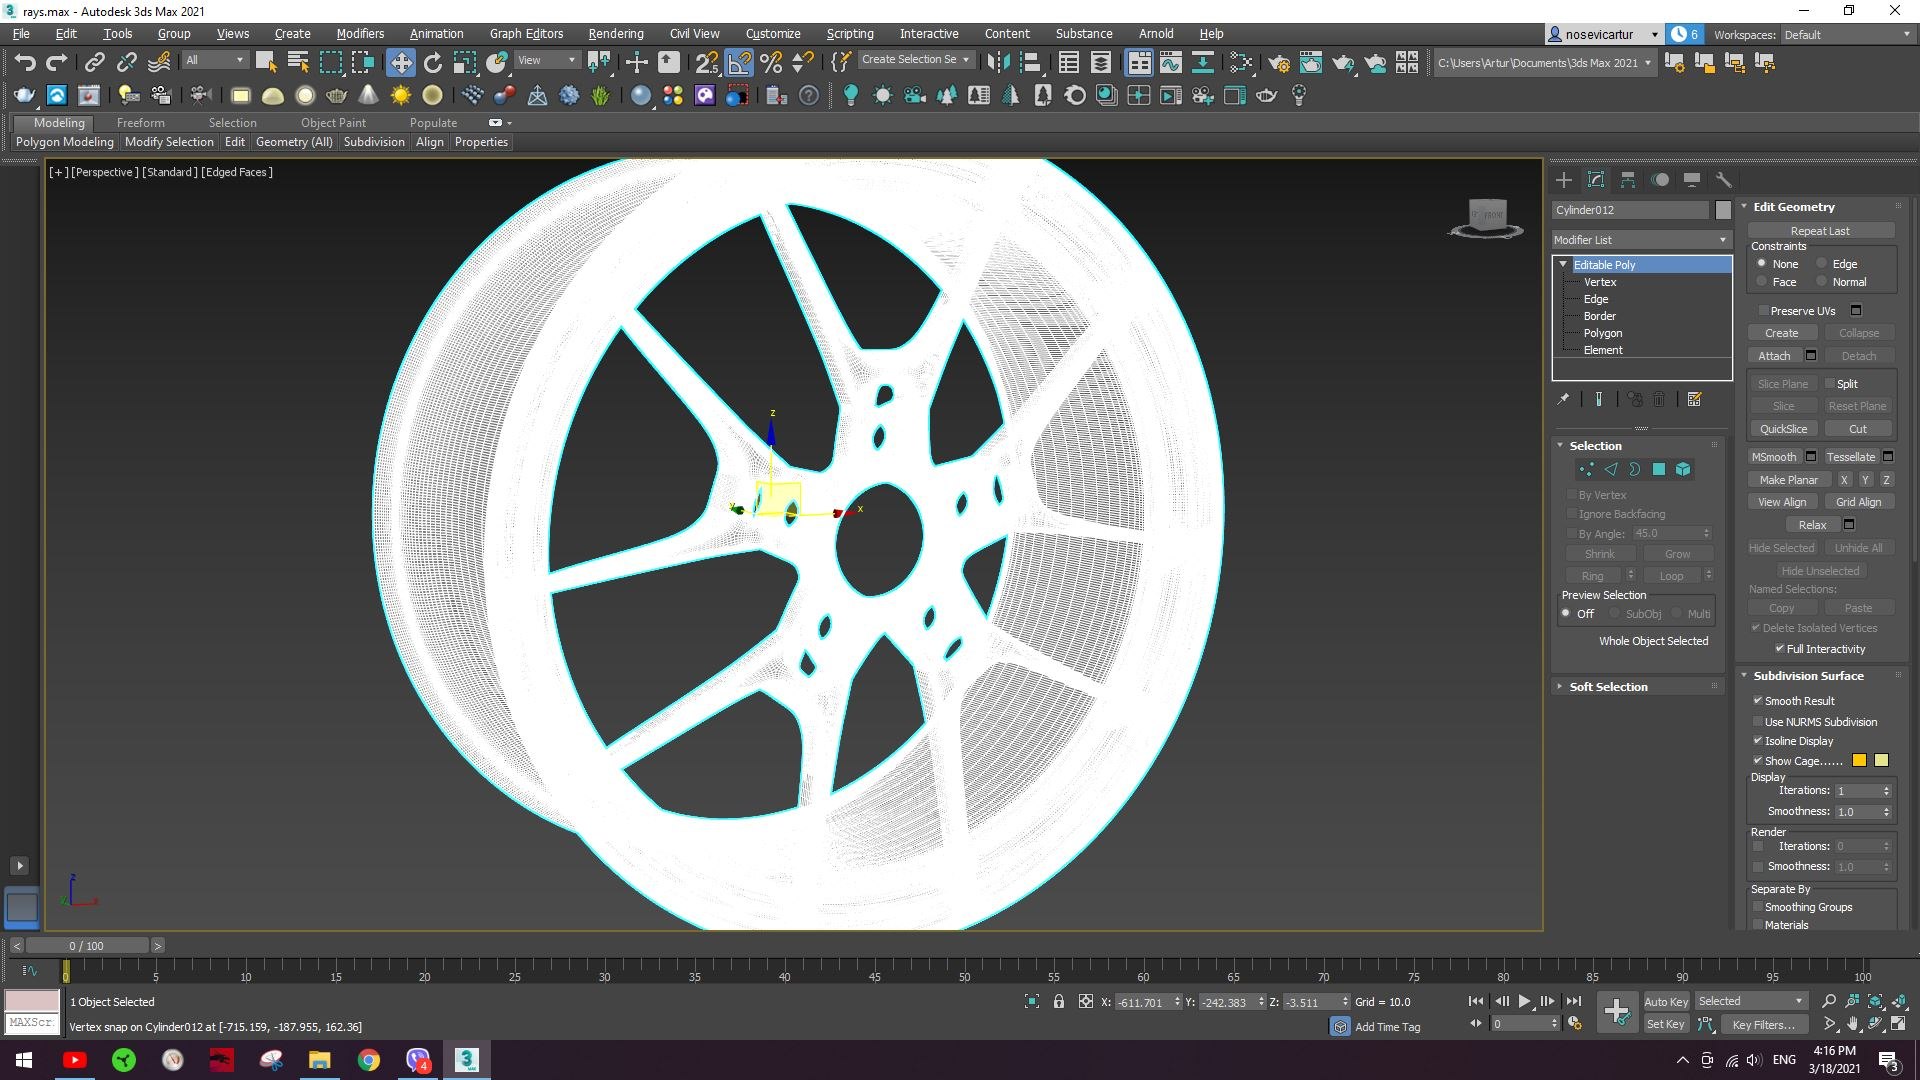
Task: Open the Utilities wrench panel tab
Action: click(1723, 180)
